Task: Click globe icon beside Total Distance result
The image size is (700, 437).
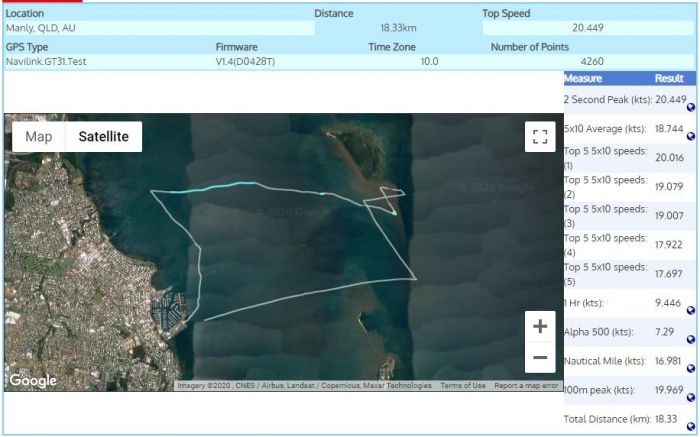Action: [x=691, y=425]
